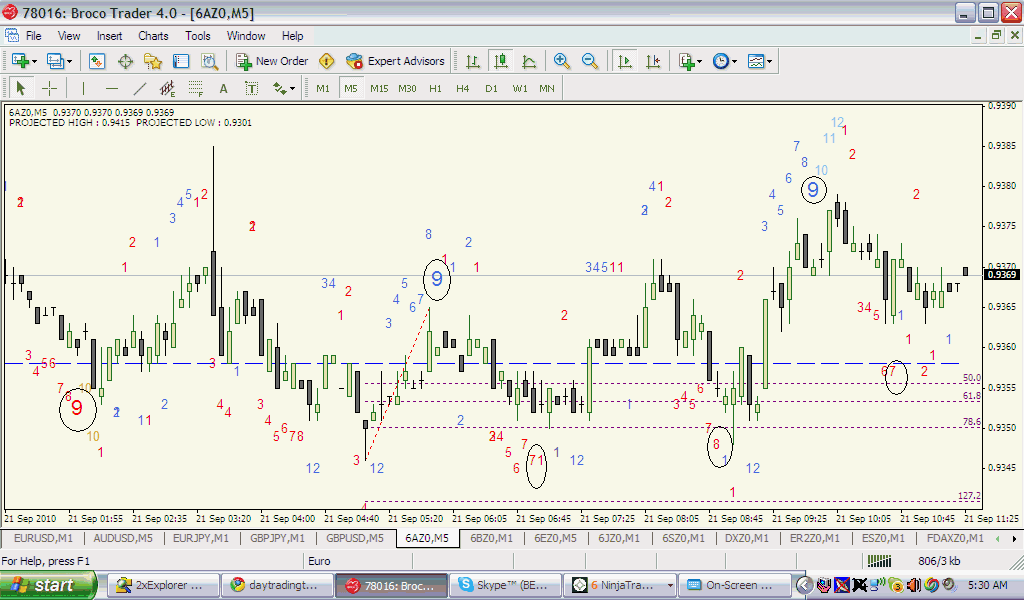Zoom in on the chart

click(561, 61)
